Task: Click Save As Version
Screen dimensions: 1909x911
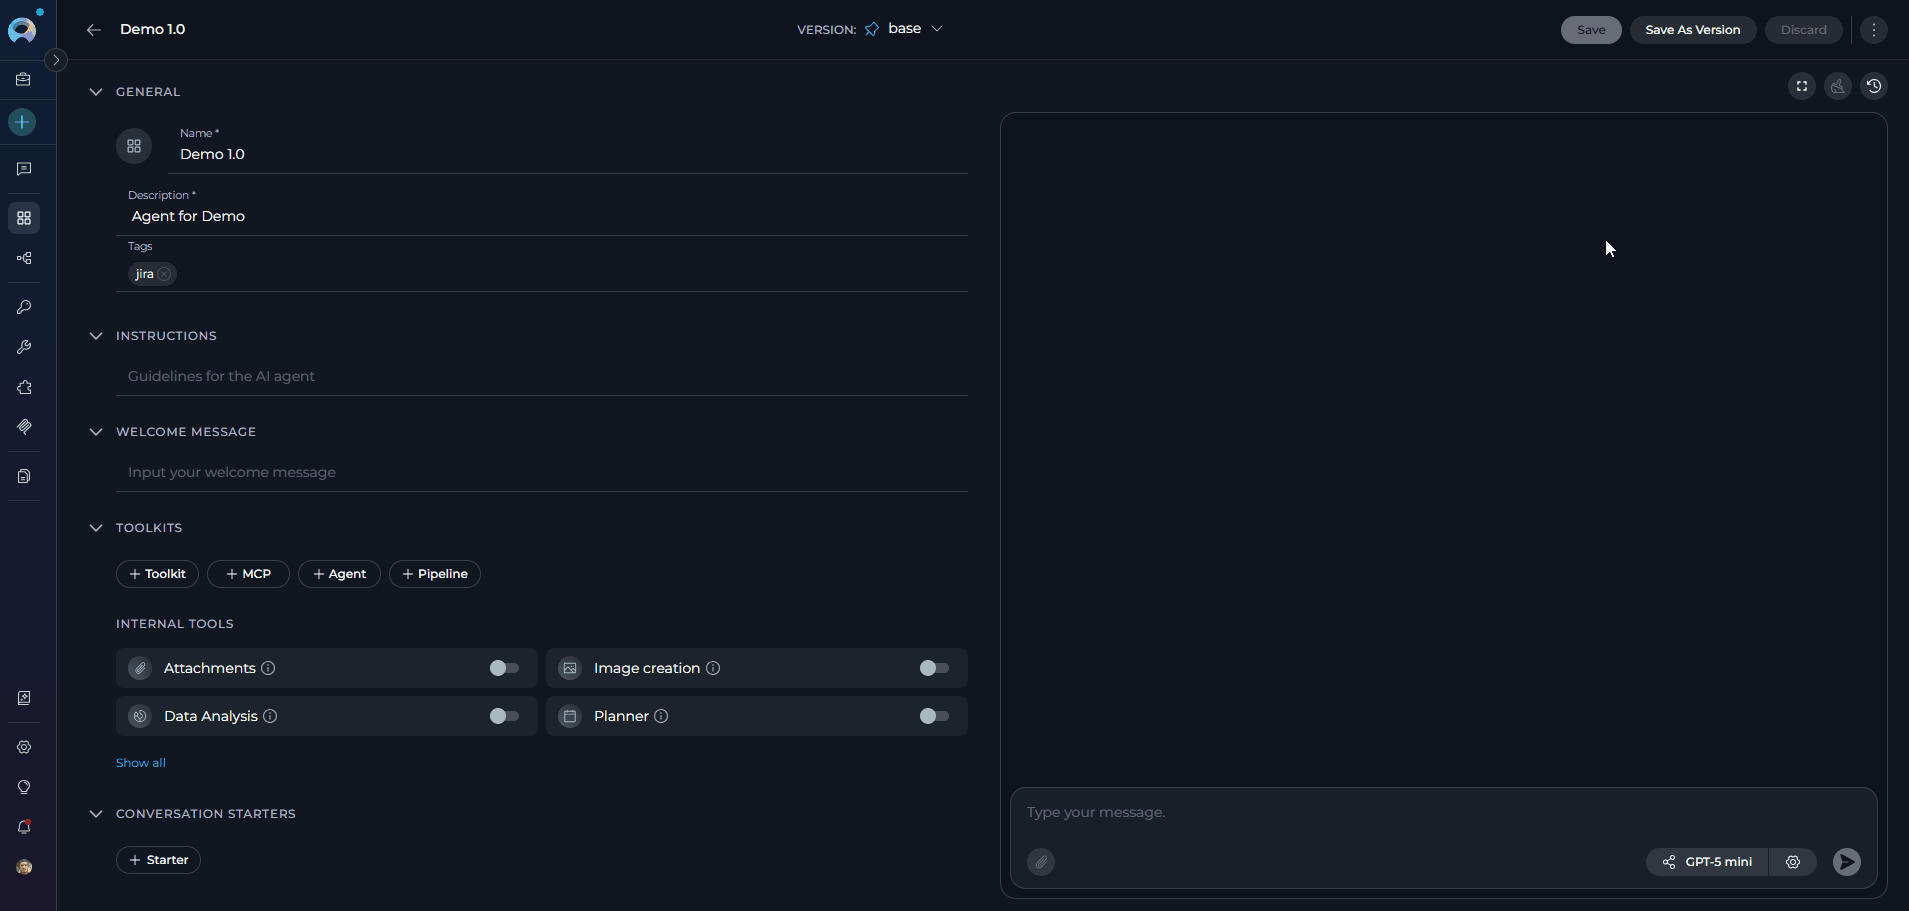Action: 1692,30
